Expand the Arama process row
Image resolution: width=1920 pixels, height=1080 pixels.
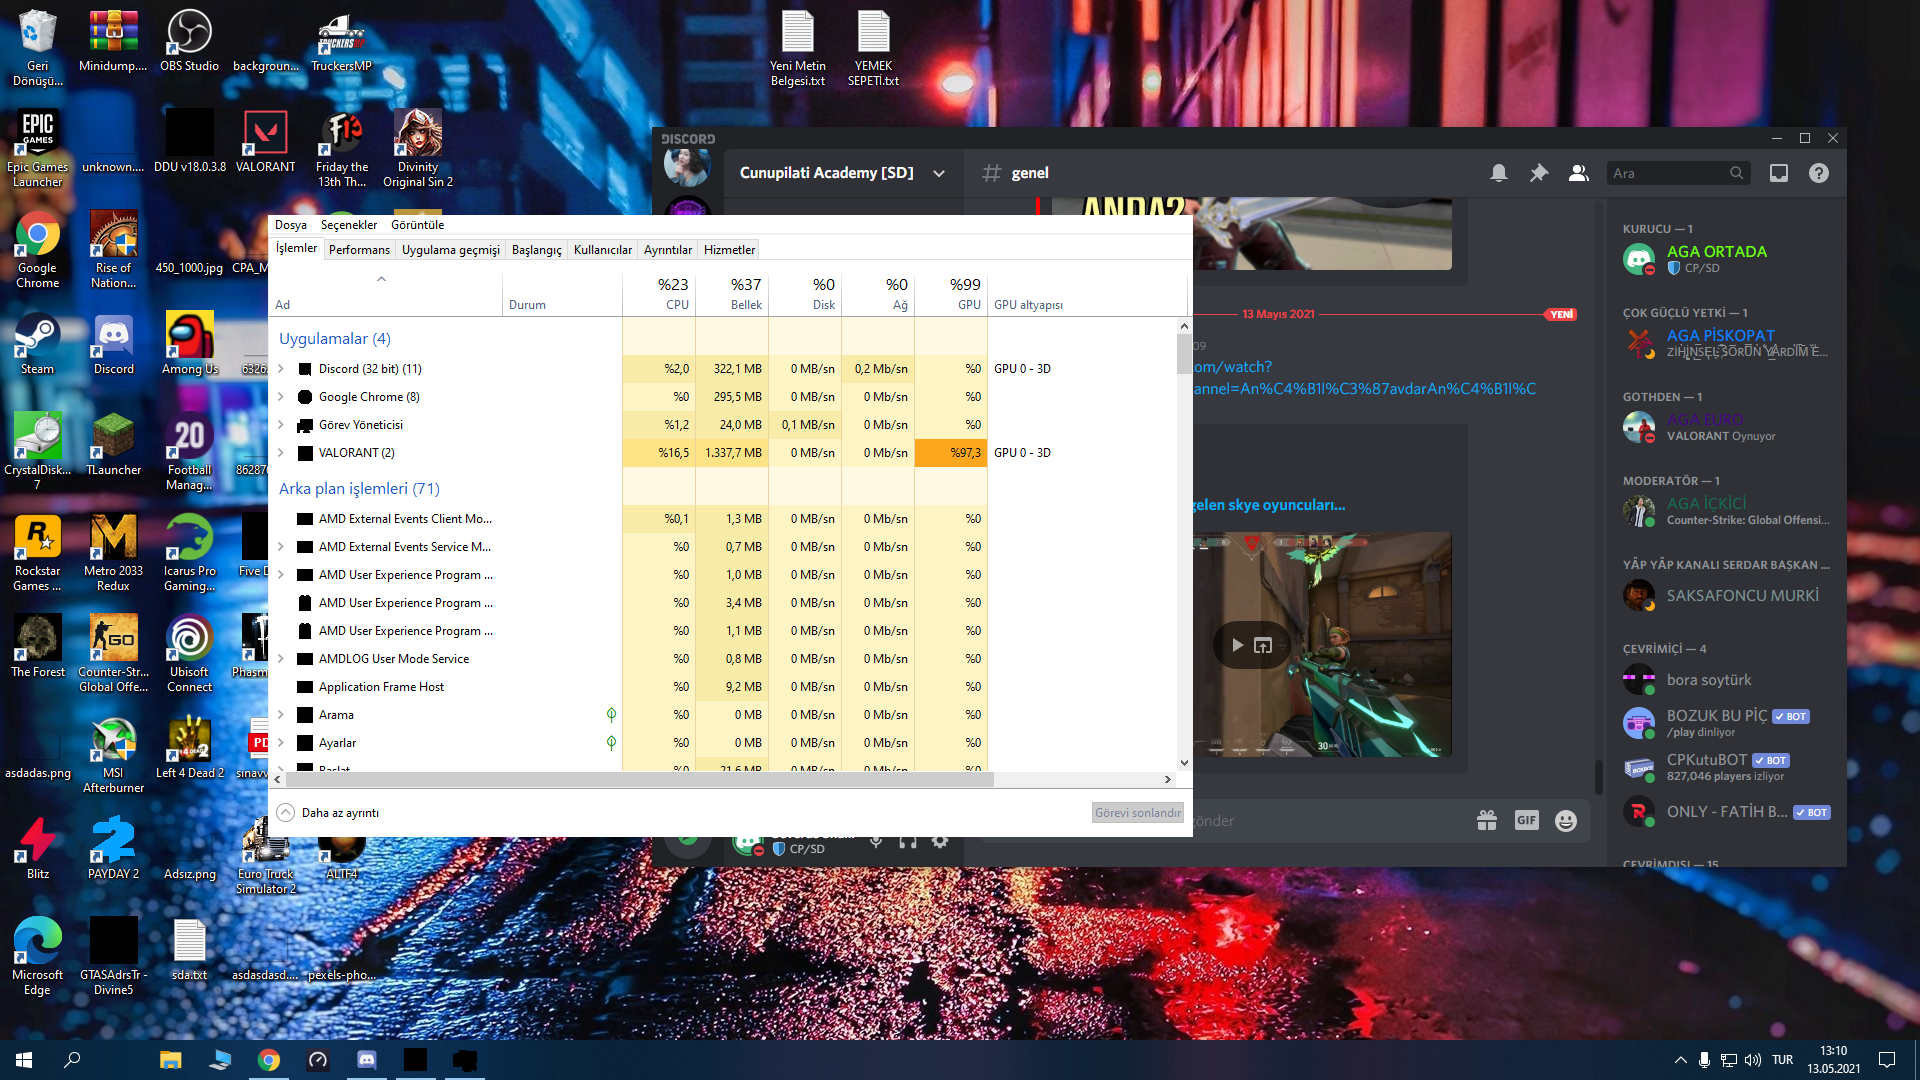pyautogui.click(x=281, y=715)
